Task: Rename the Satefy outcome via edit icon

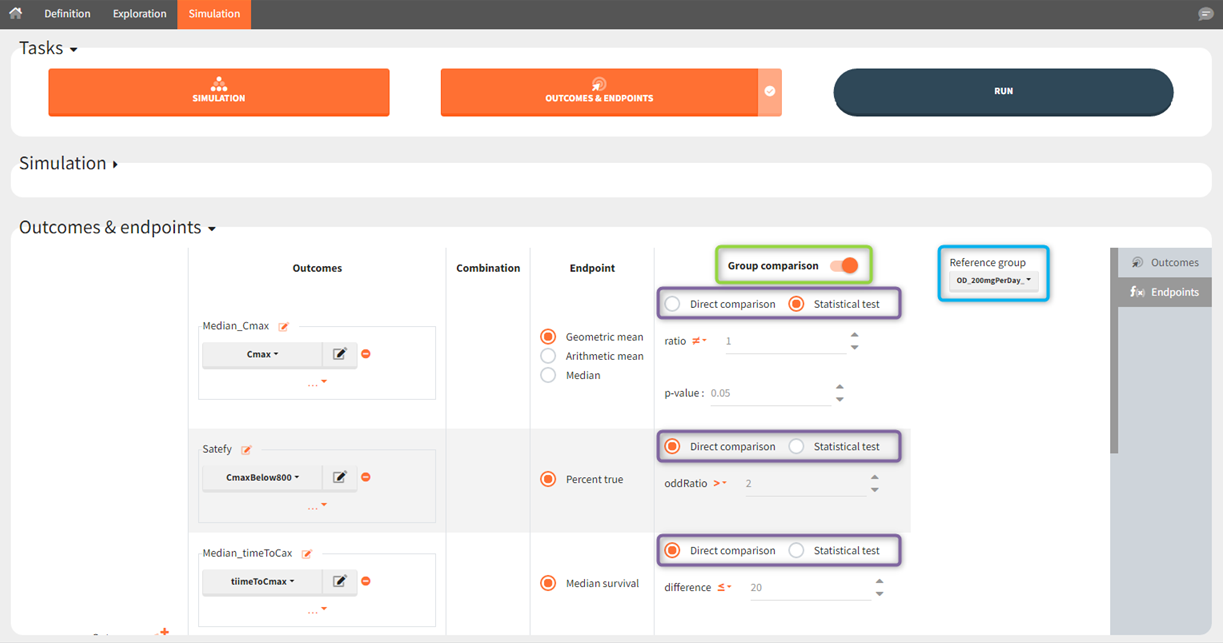Action: coord(246,450)
